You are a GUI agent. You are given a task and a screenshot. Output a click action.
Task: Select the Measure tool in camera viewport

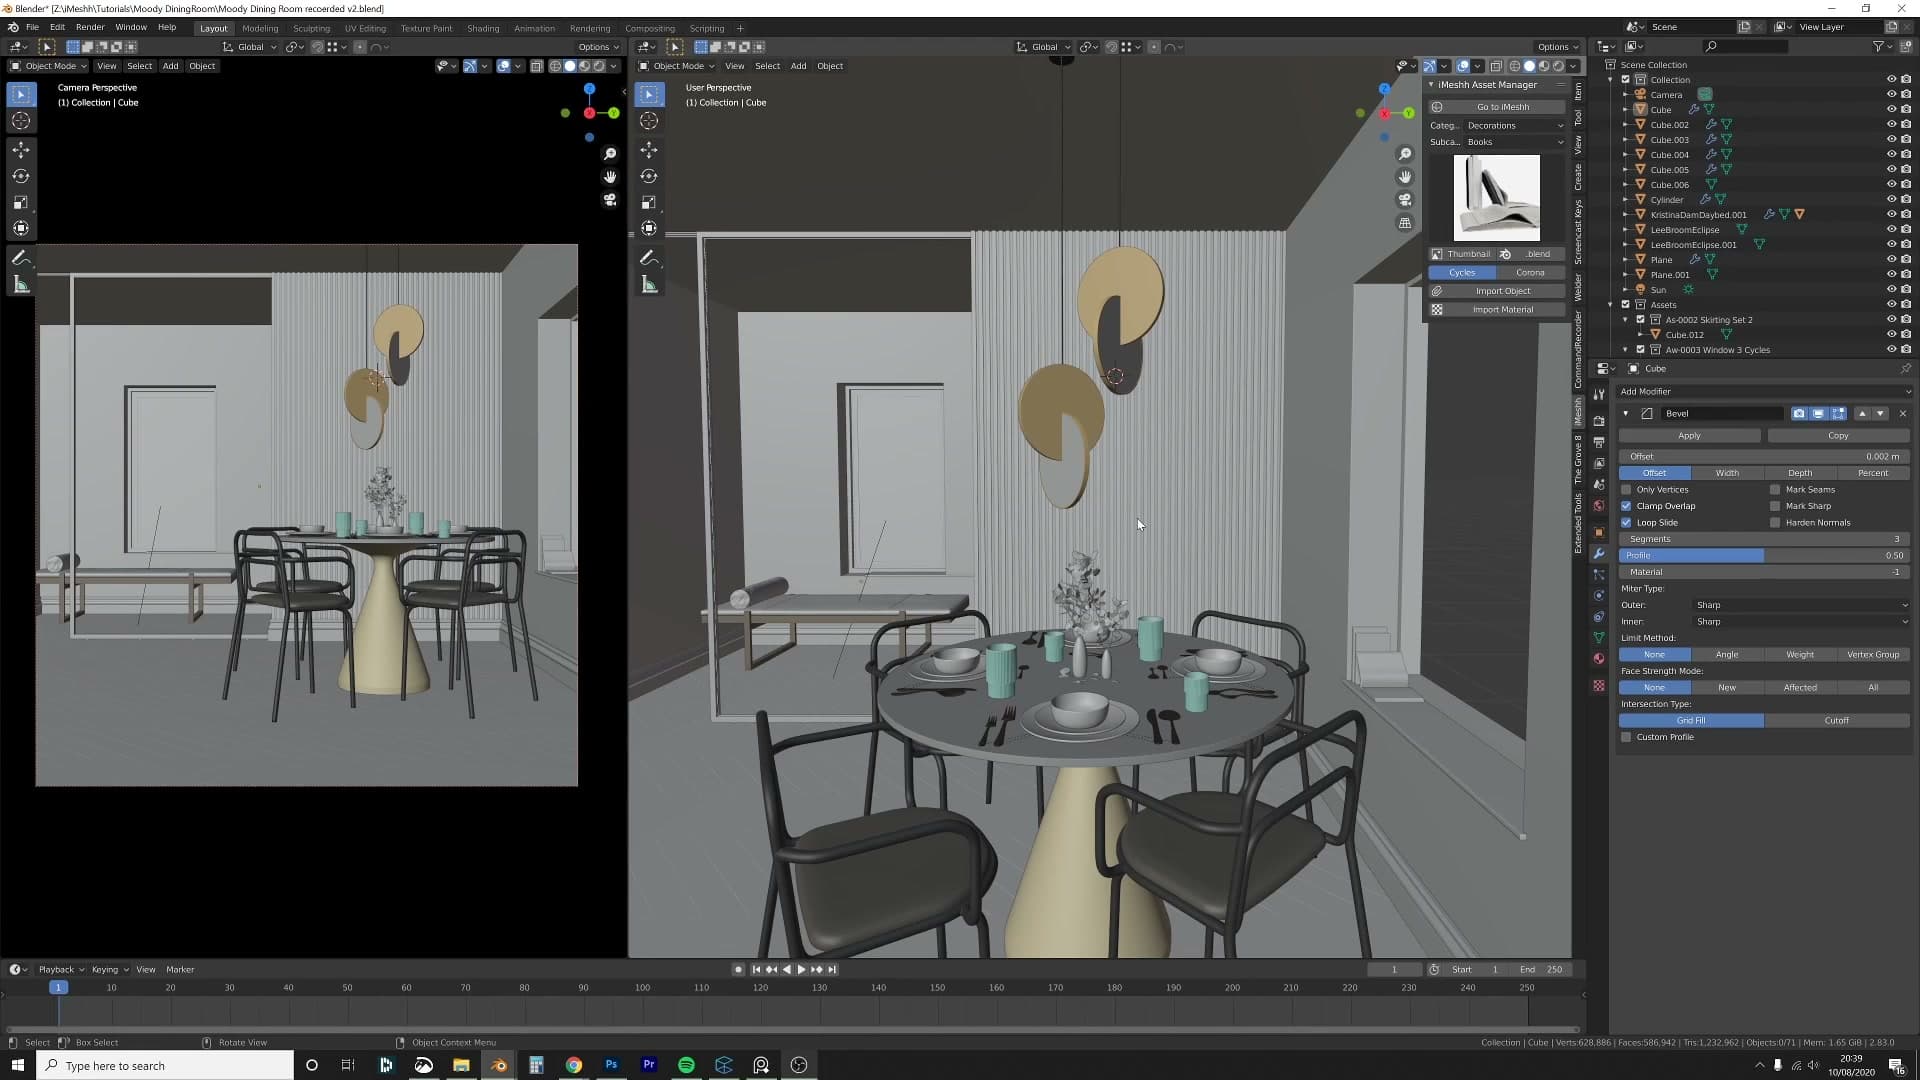pos(21,285)
